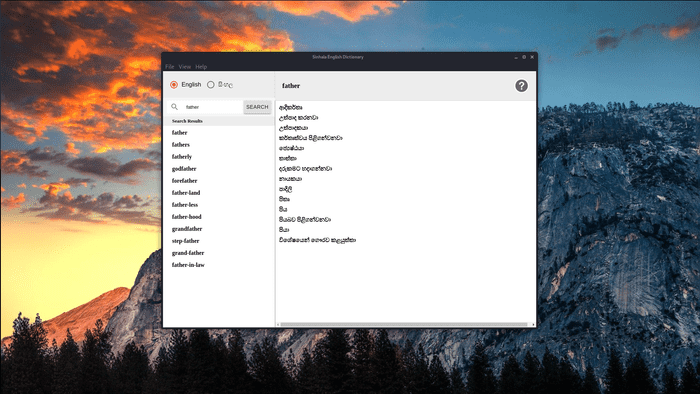Select 'father-in-law' result entry

pos(188,265)
